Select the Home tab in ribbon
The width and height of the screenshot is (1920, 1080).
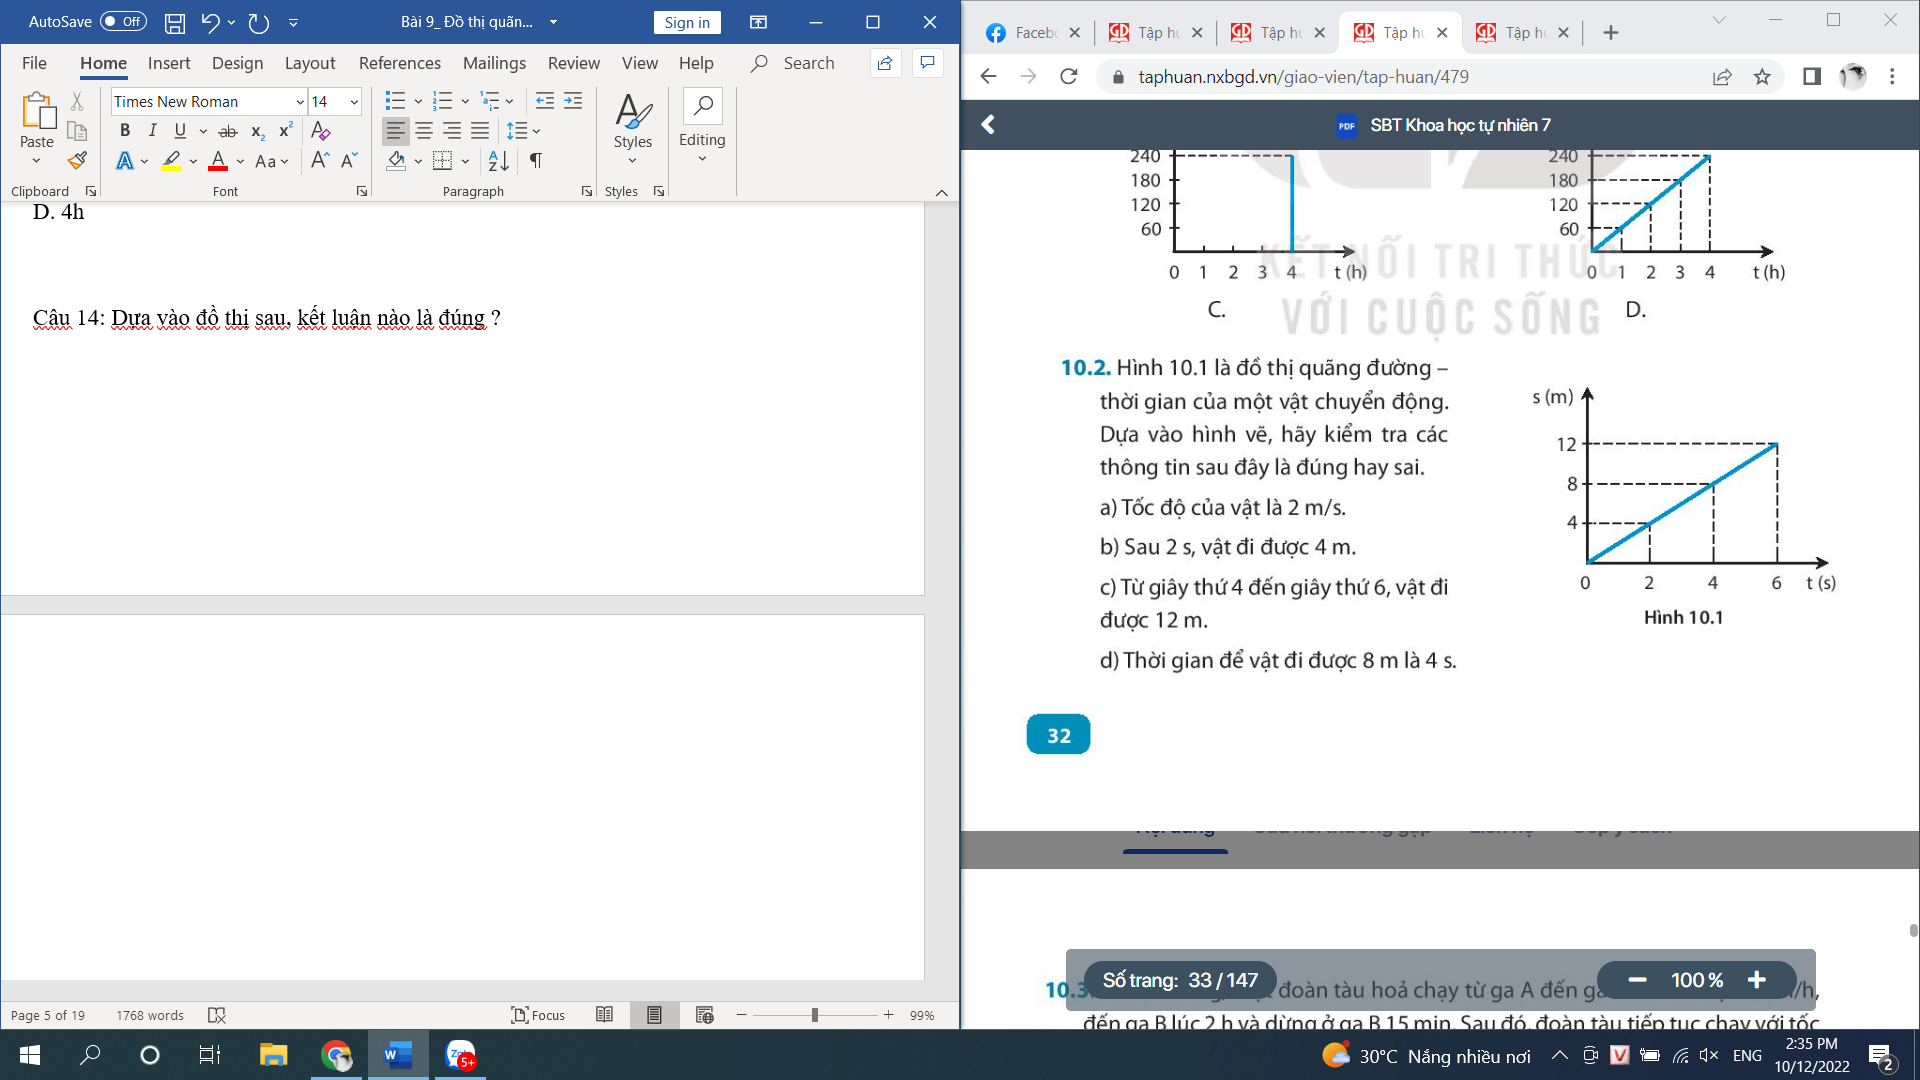pos(103,62)
